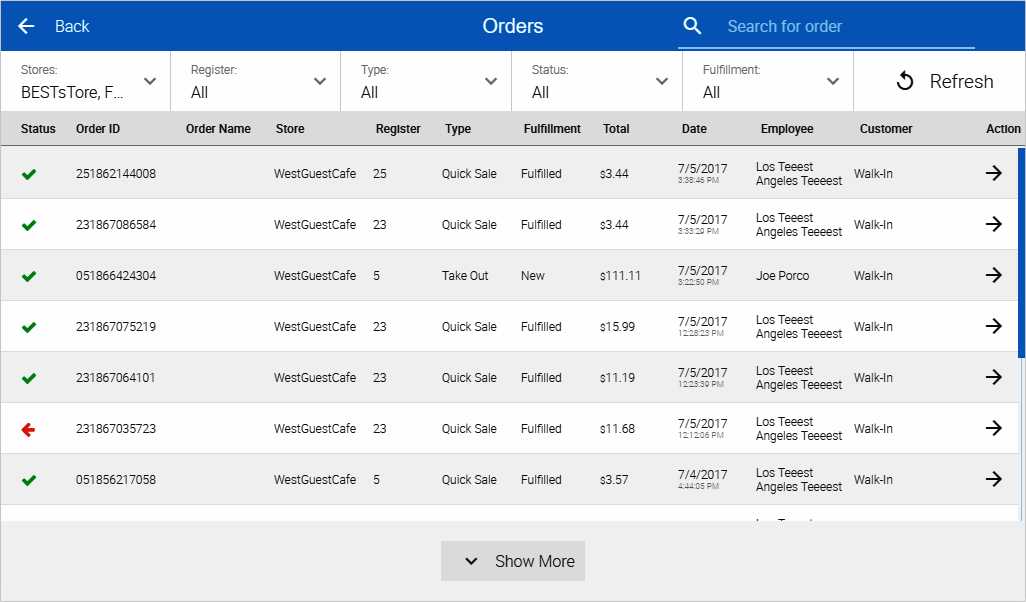The height and width of the screenshot is (602, 1026).
Task: Click the search magnifier icon
Action: coord(692,26)
